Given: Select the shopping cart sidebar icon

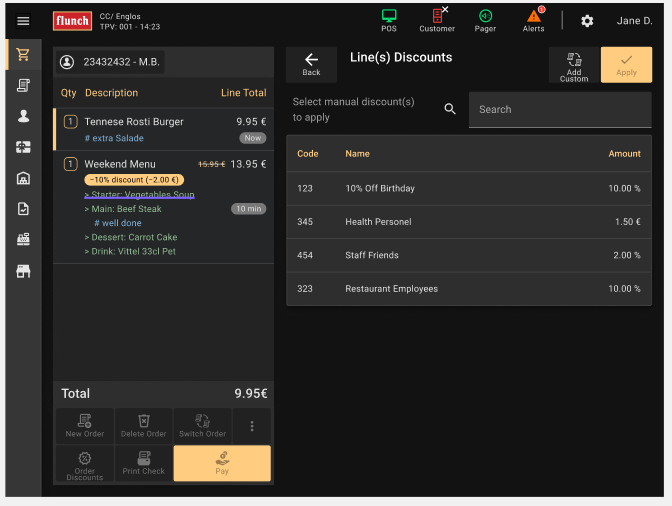Looking at the screenshot, I should point(23,55).
